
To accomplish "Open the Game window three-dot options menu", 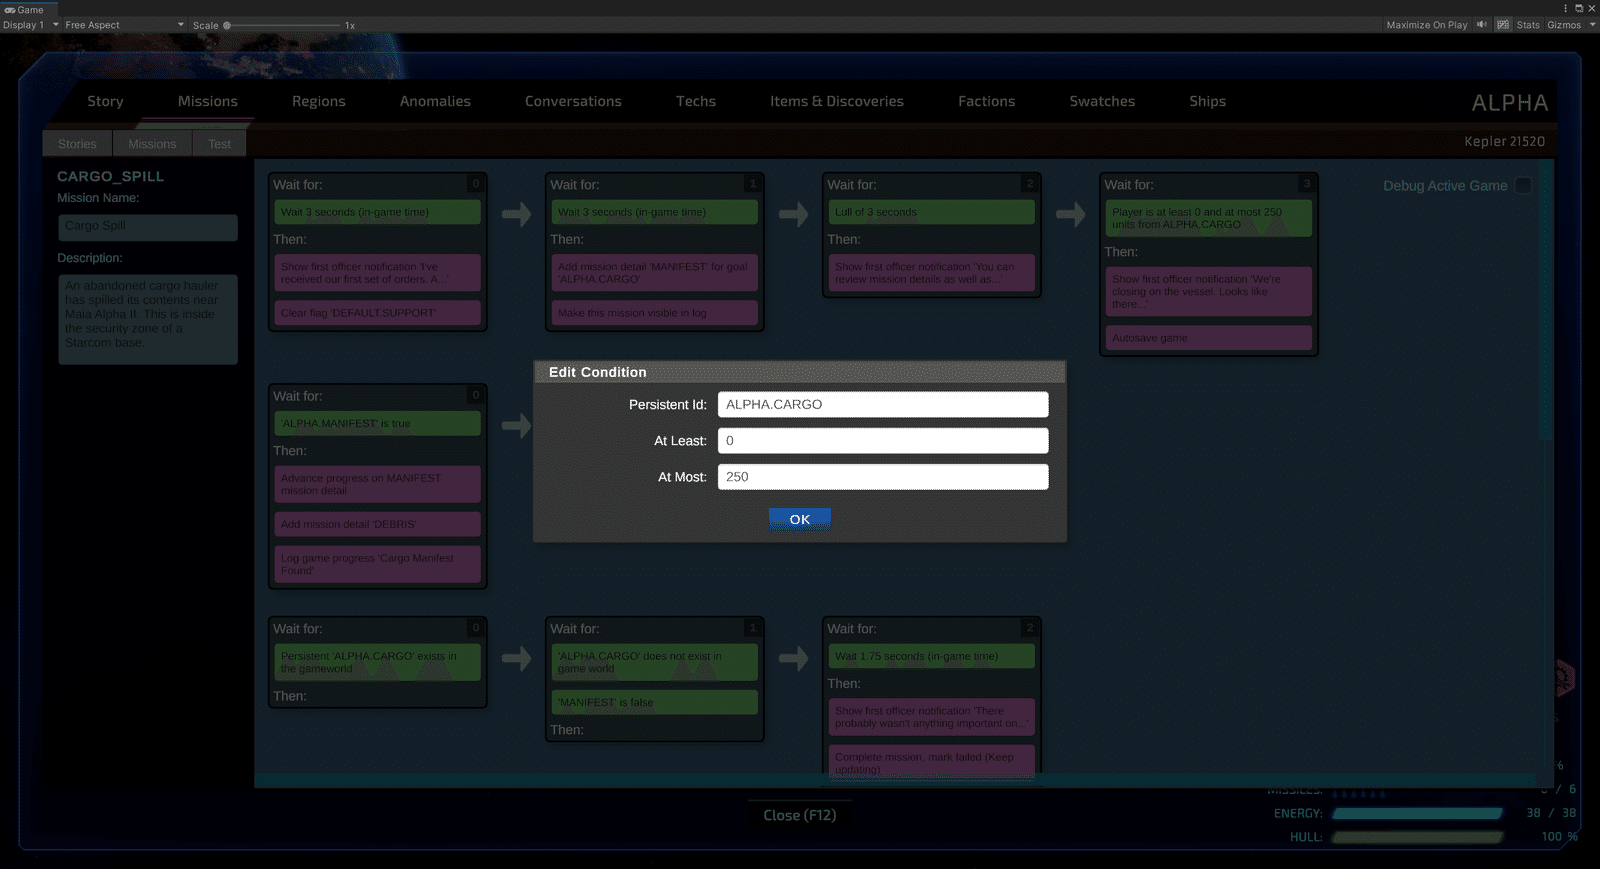I will 1566,8.
